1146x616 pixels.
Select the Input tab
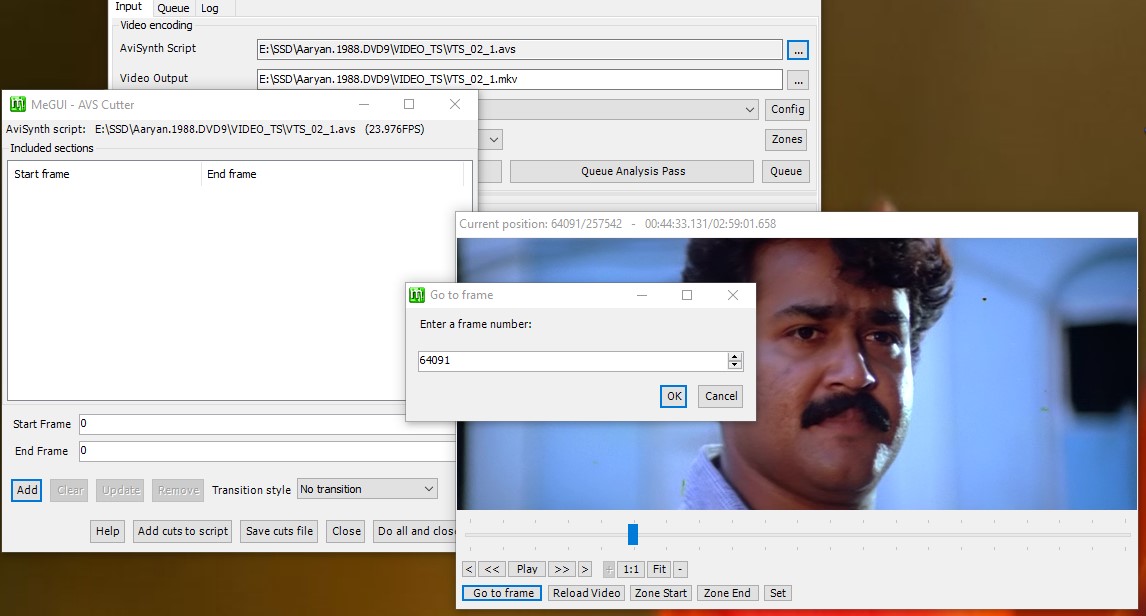(x=129, y=7)
